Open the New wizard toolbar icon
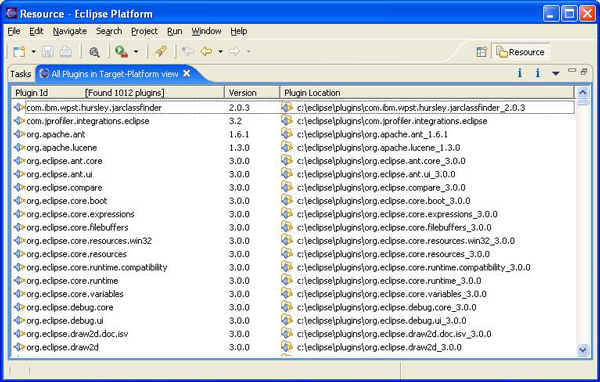Screen dimensions: 600x382 coord(19,51)
